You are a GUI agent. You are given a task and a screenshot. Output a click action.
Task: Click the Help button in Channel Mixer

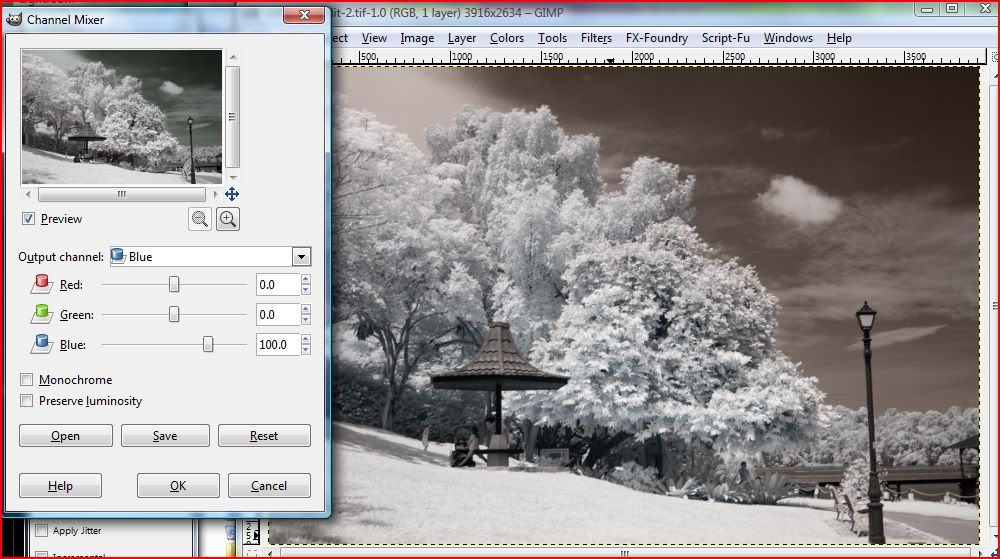click(x=60, y=486)
